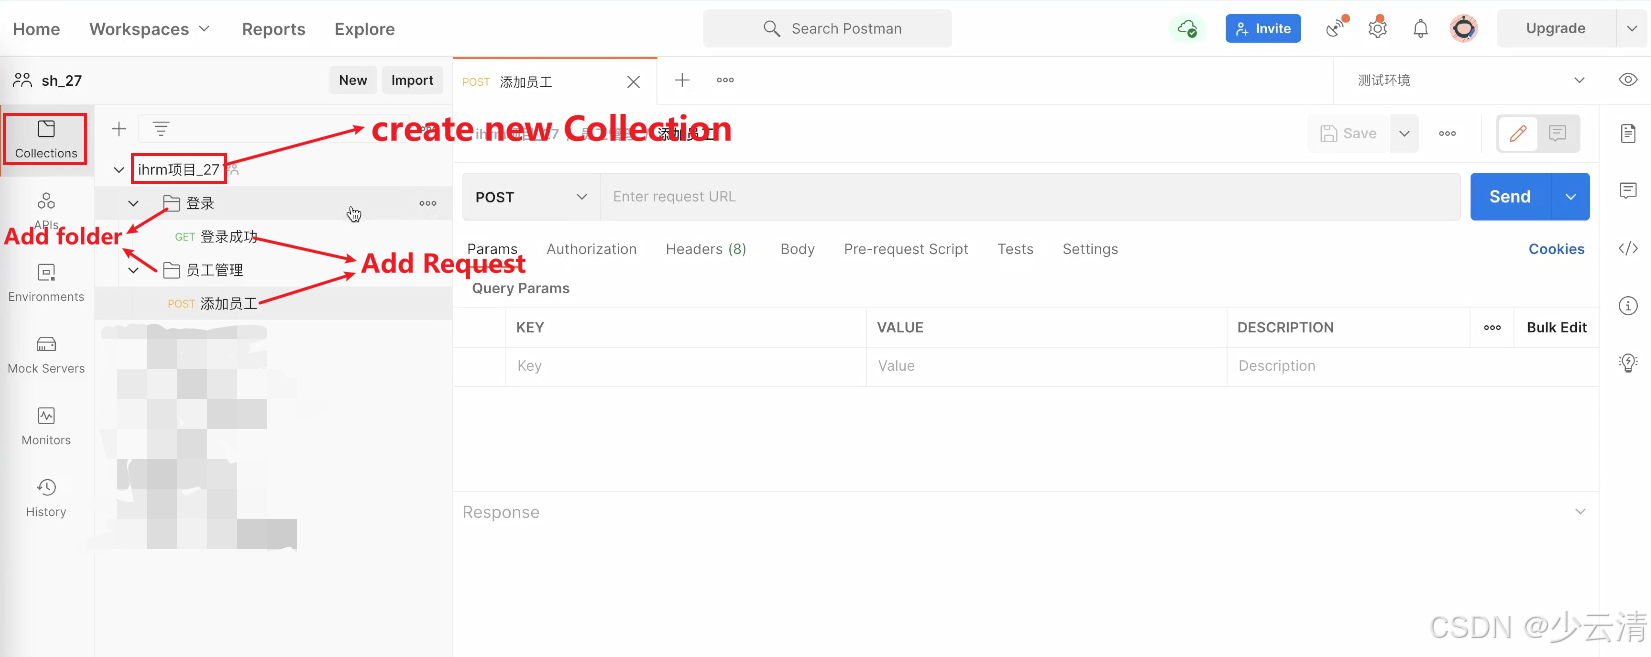Switch to comment mode icon
The height and width of the screenshot is (657, 1651).
click(x=1557, y=133)
